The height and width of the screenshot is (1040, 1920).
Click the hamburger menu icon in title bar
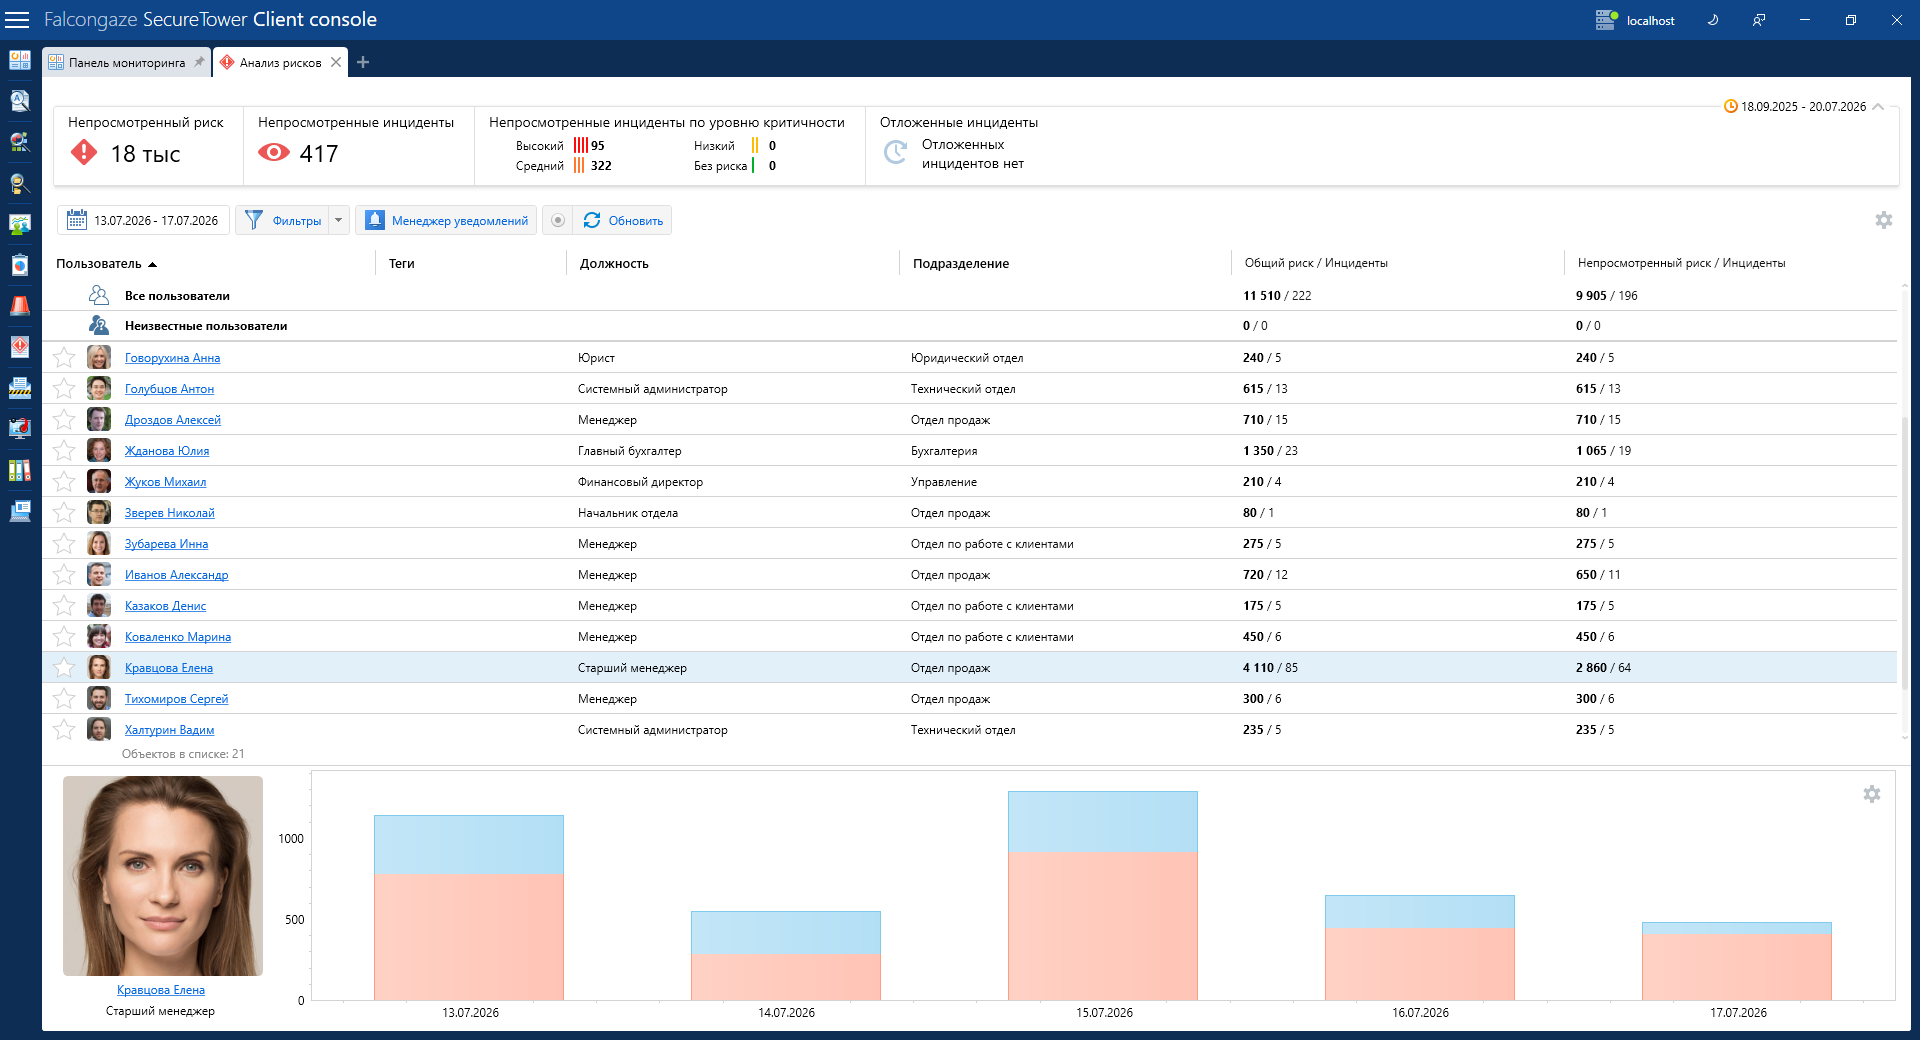tap(17, 20)
